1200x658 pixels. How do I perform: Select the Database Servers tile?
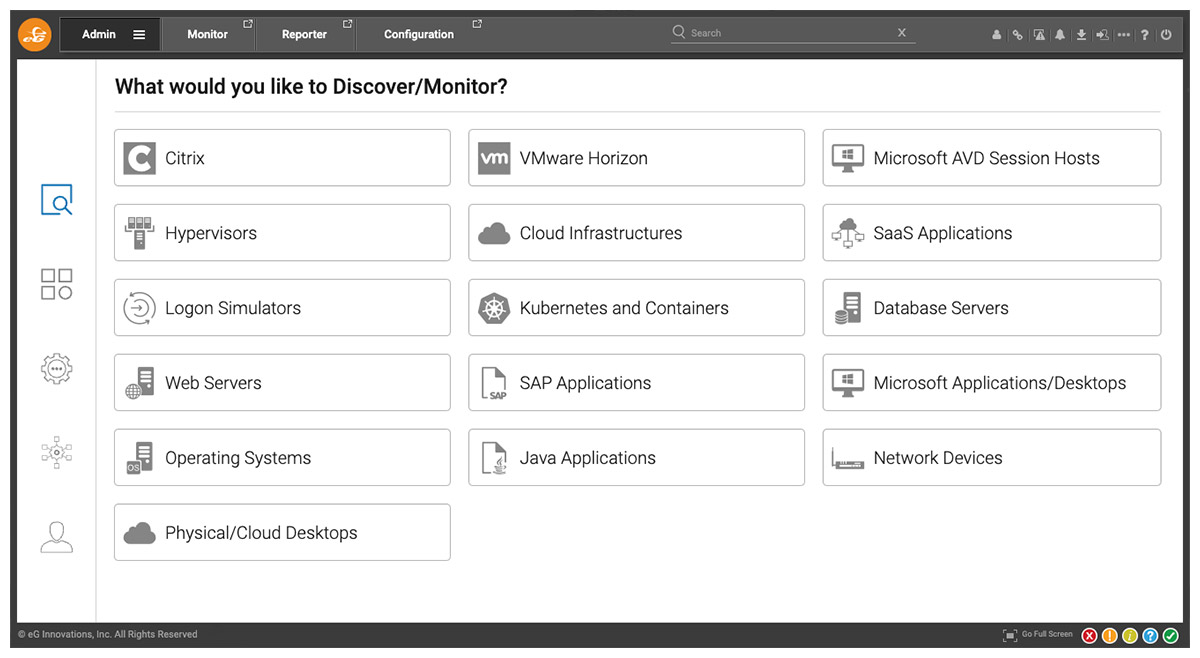(x=992, y=308)
